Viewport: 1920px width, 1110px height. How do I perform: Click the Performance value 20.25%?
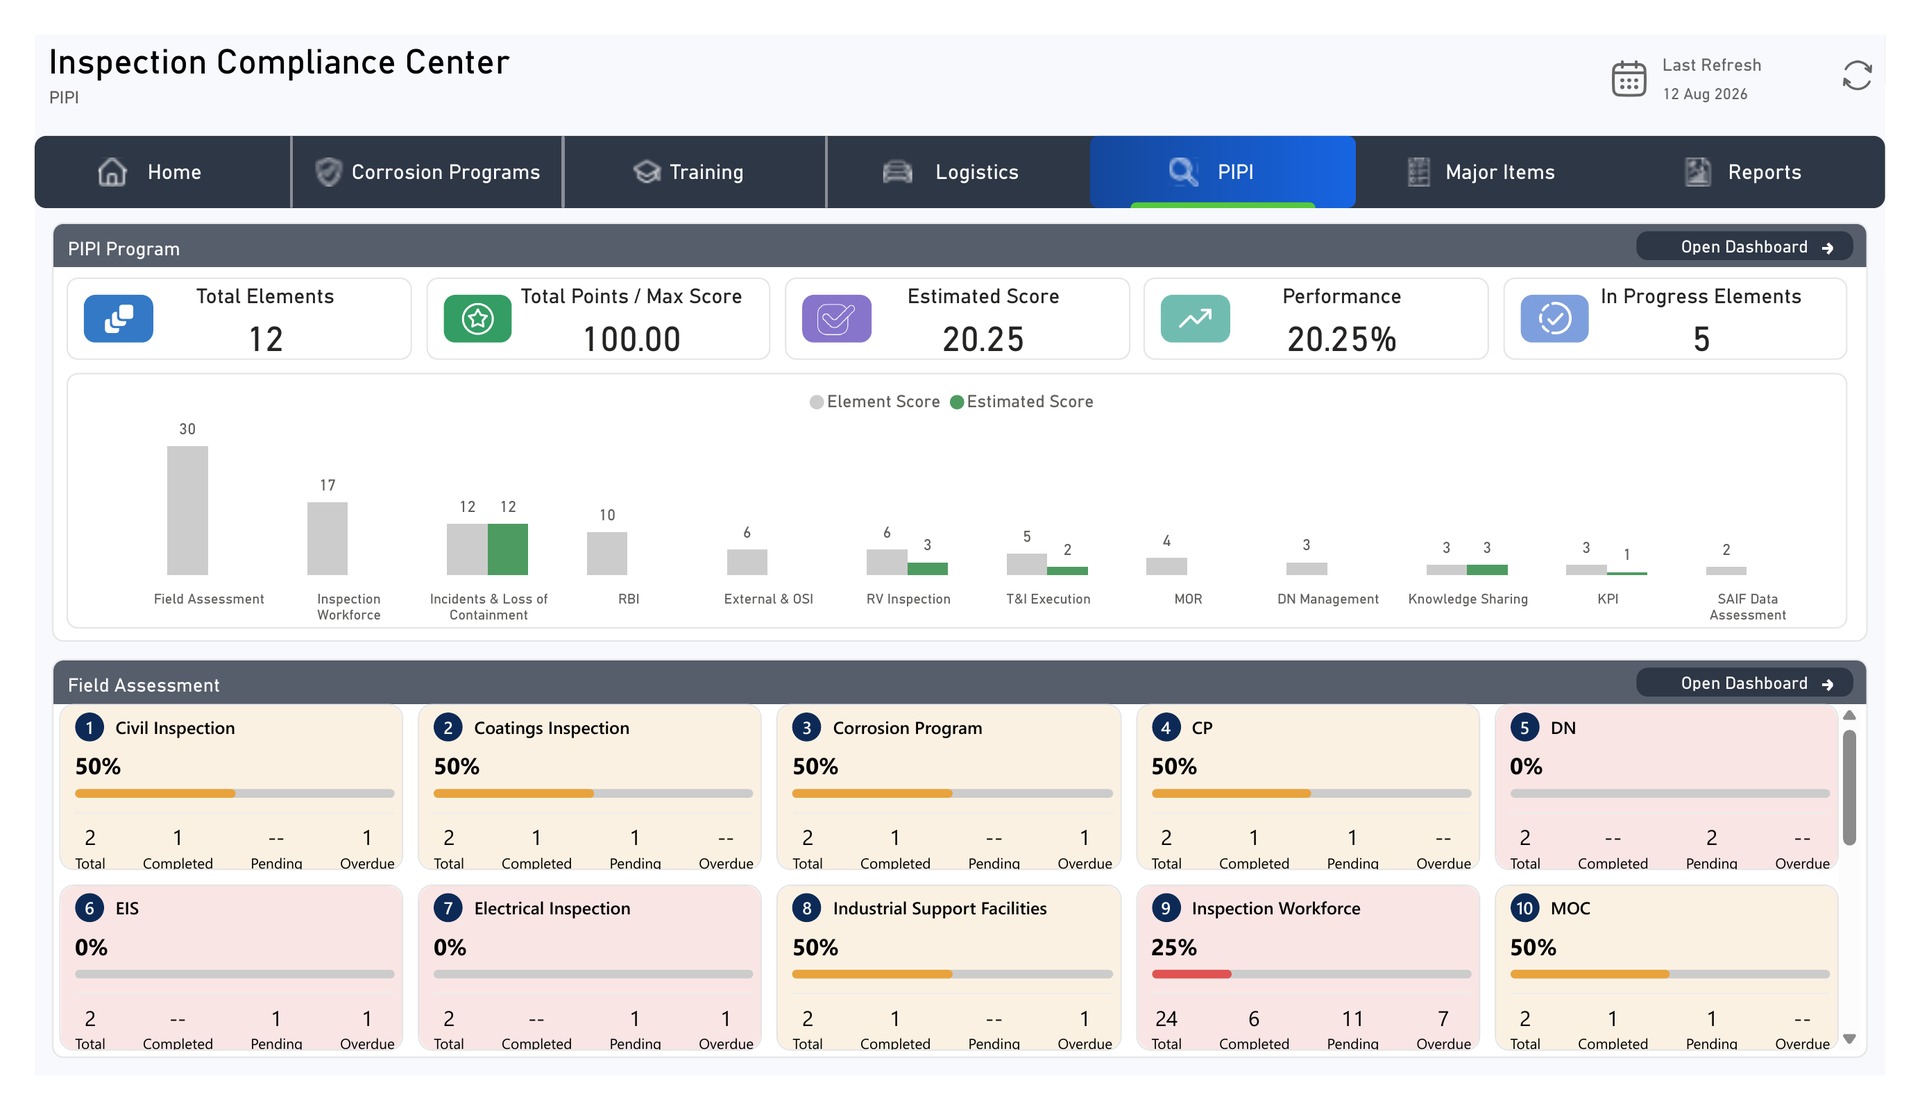pos(1342,340)
